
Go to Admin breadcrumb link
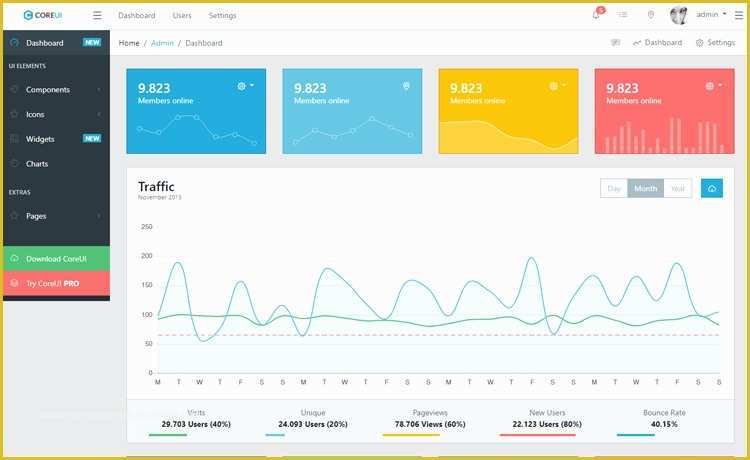coord(162,43)
